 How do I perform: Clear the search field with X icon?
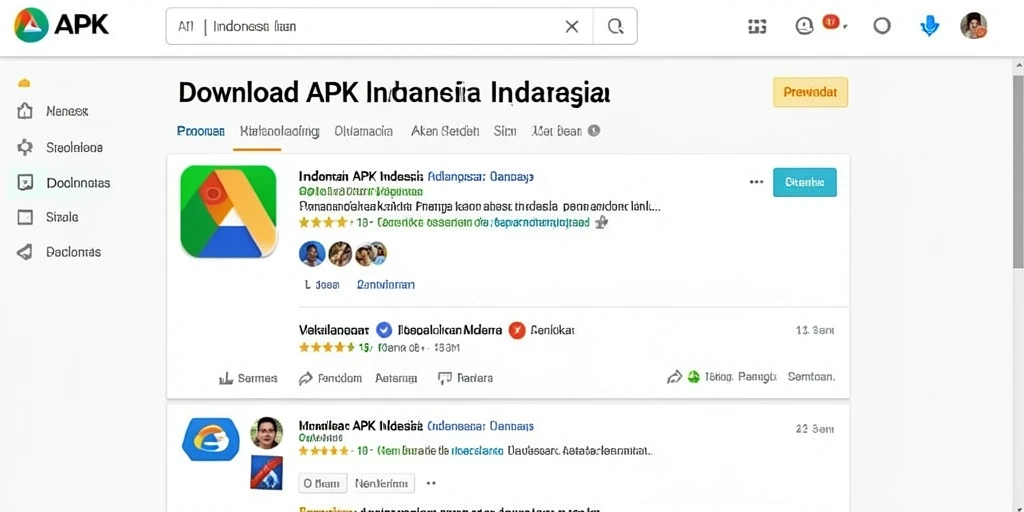(571, 27)
